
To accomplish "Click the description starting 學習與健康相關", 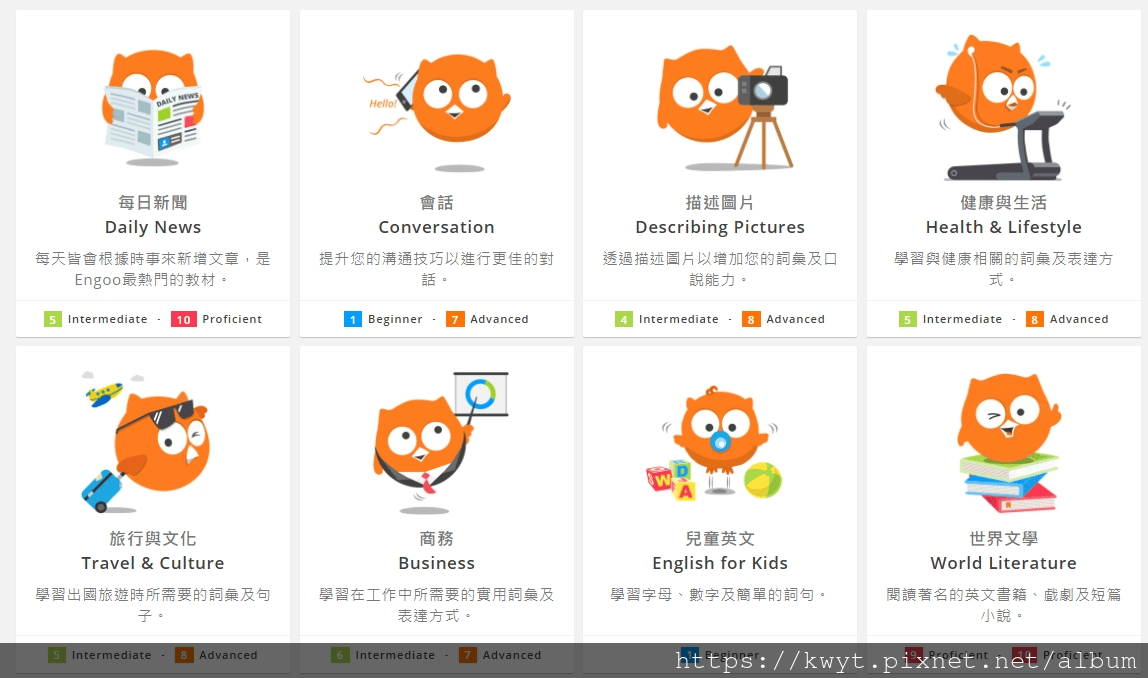I will (x=1004, y=269).
